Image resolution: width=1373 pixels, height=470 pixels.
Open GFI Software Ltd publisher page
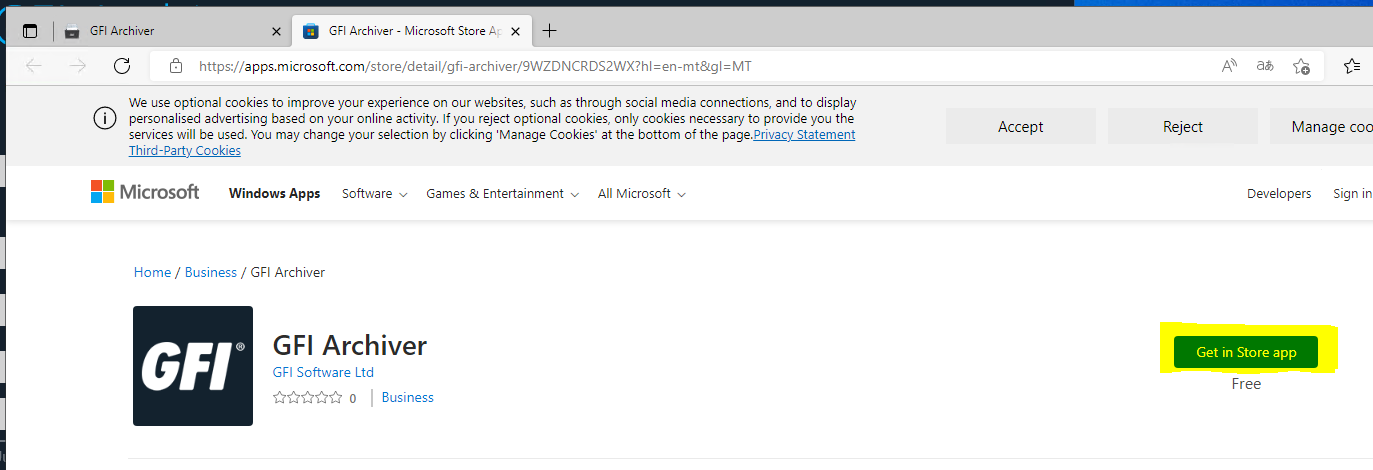[323, 372]
